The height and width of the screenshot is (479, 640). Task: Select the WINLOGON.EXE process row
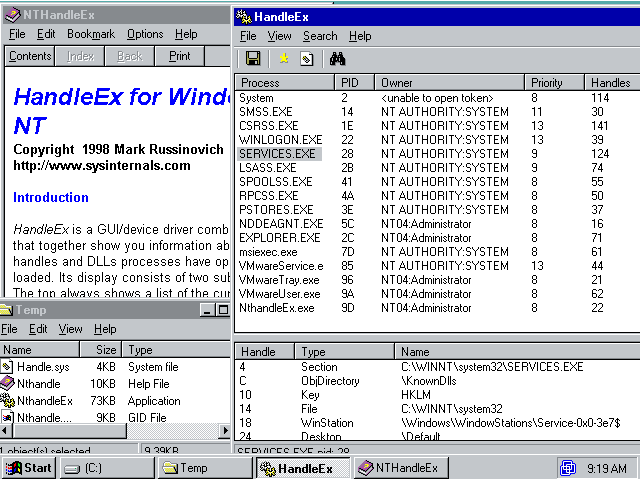click(437, 140)
